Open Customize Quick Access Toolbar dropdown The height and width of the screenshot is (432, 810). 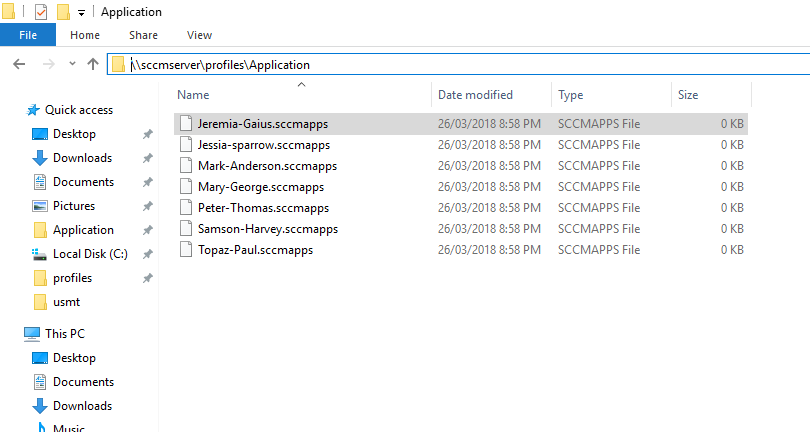(x=81, y=13)
